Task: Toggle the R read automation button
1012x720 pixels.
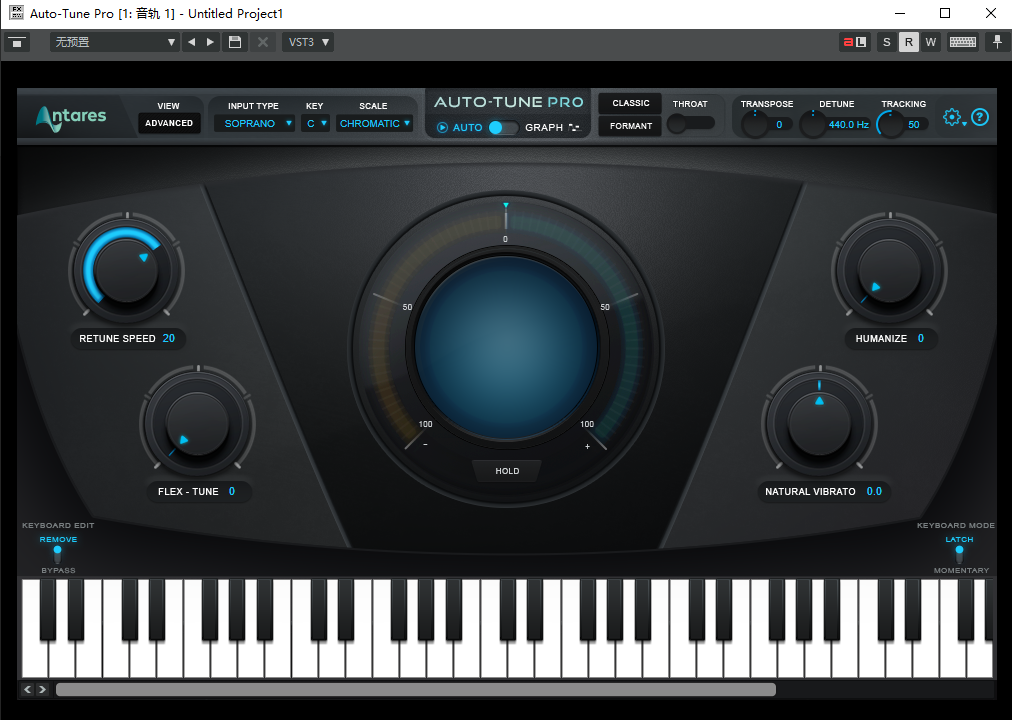Action: click(x=909, y=42)
